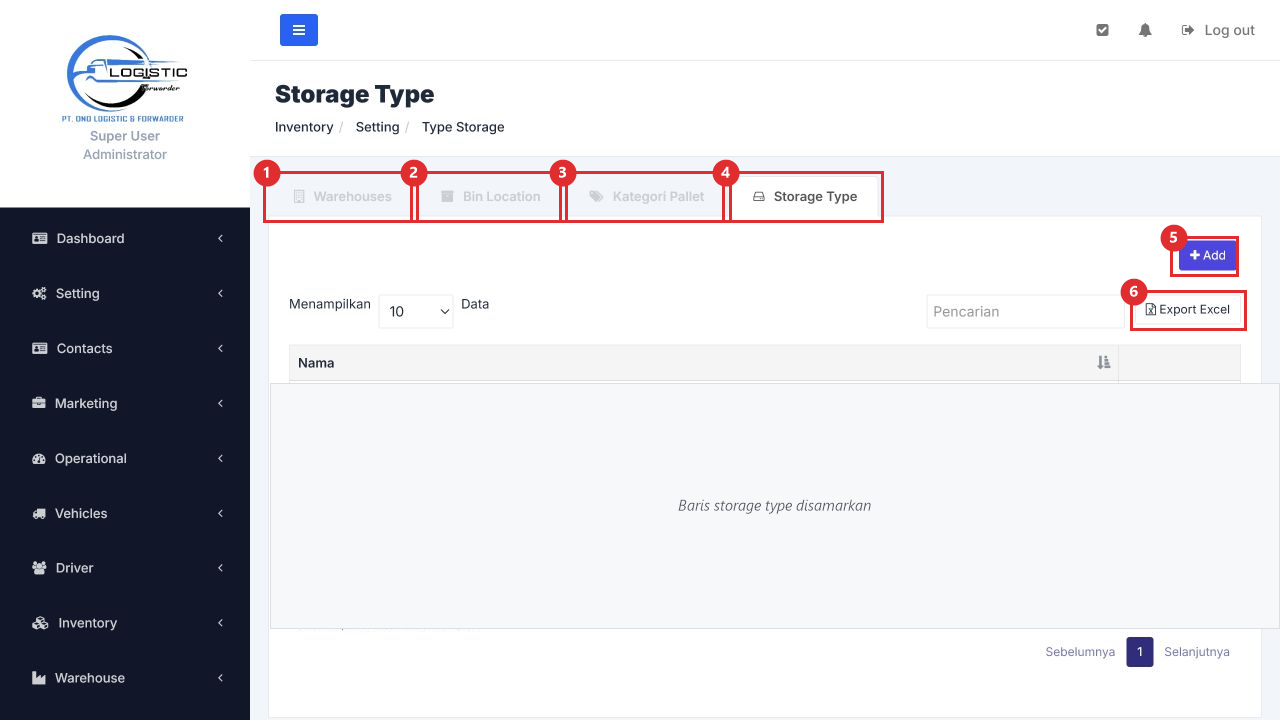Click the Log out link

[x=1218, y=30]
